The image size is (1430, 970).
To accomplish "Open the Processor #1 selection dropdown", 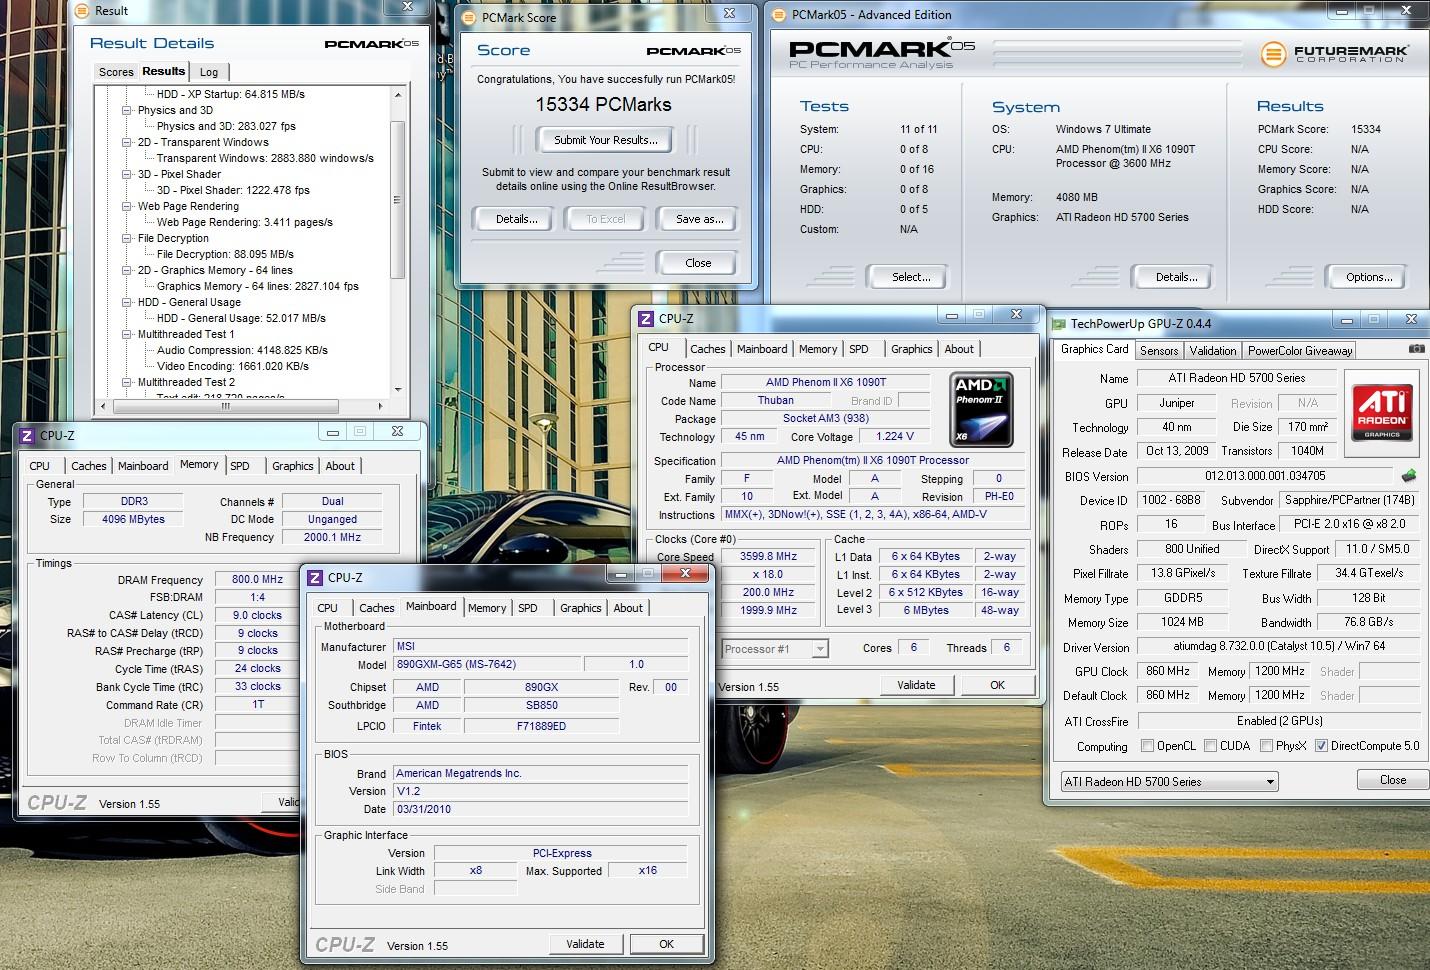I will point(775,649).
